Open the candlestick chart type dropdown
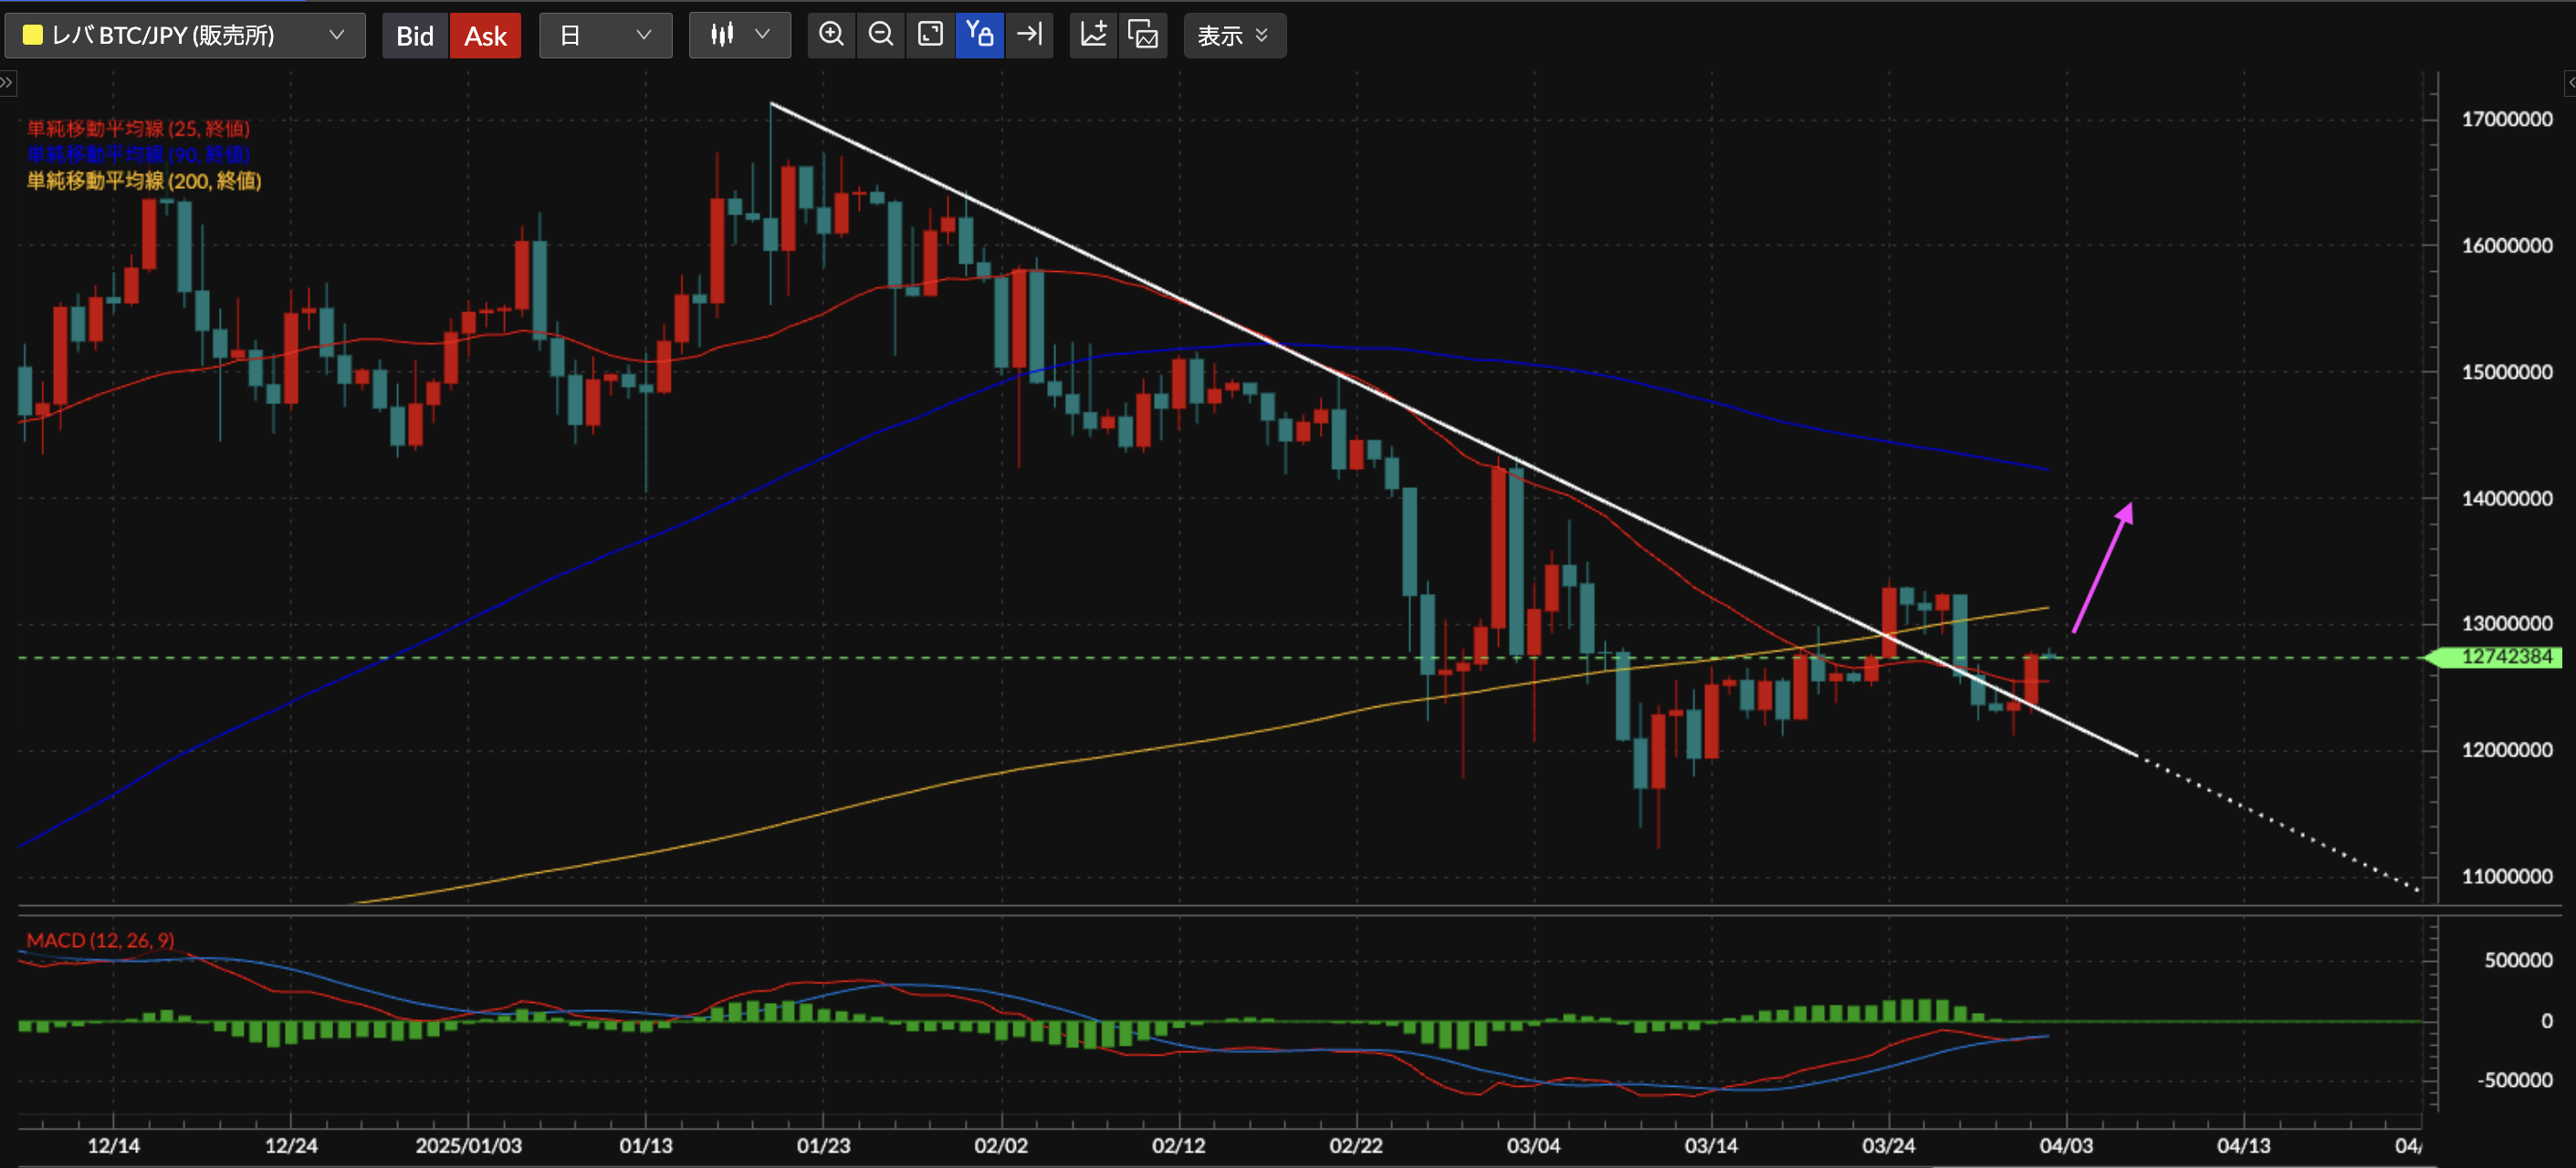Viewport: 2576px width, 1168px height. 739,35
